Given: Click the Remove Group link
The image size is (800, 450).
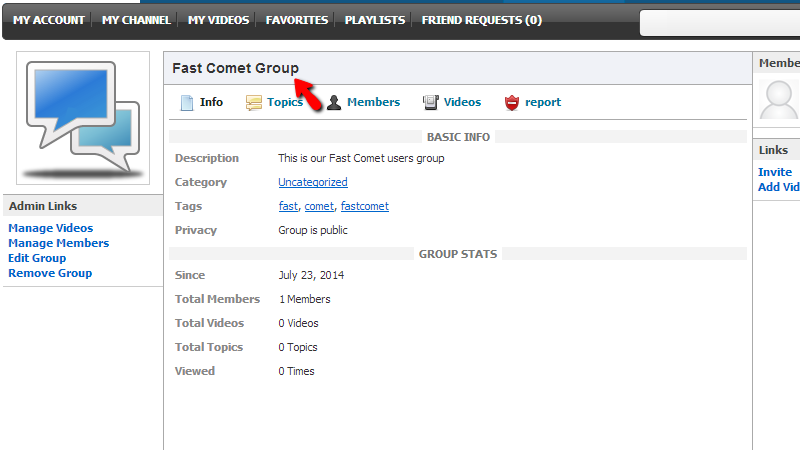Looking at the screenshot, I should coord(50,273).
